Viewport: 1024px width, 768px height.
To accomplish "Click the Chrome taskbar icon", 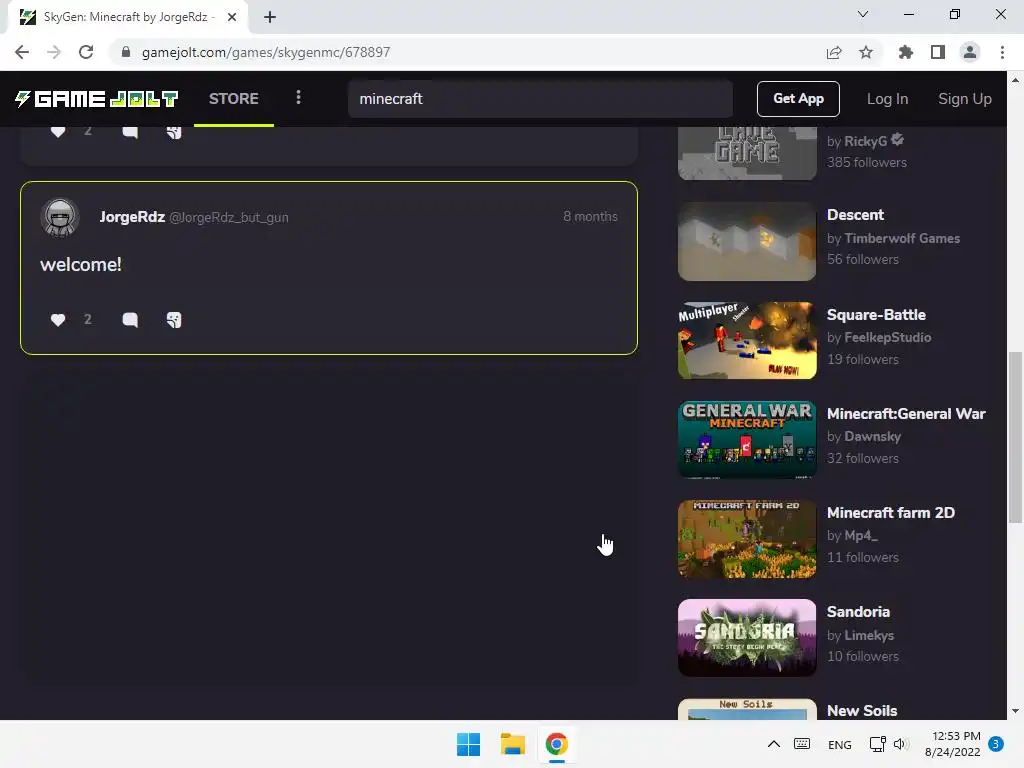I will point(556,744).
